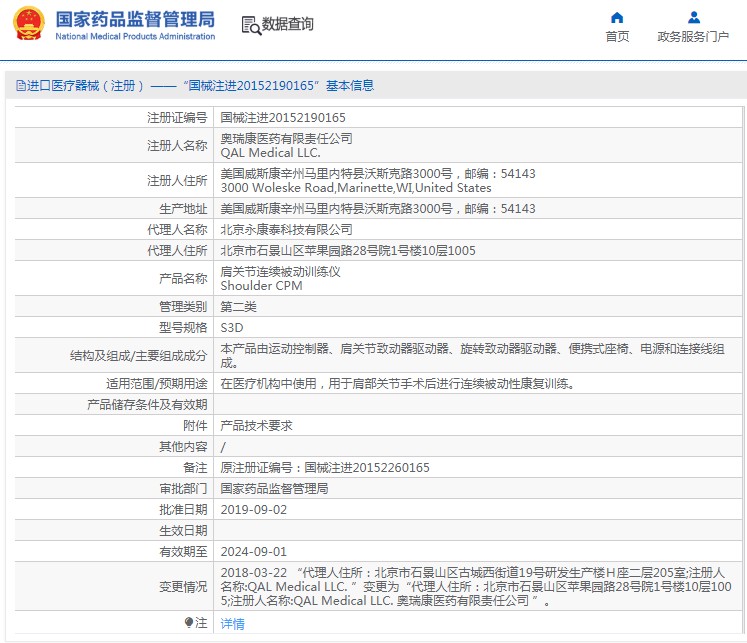Click the 首页 text link
The image size is (747, 643).
(617, 37)
